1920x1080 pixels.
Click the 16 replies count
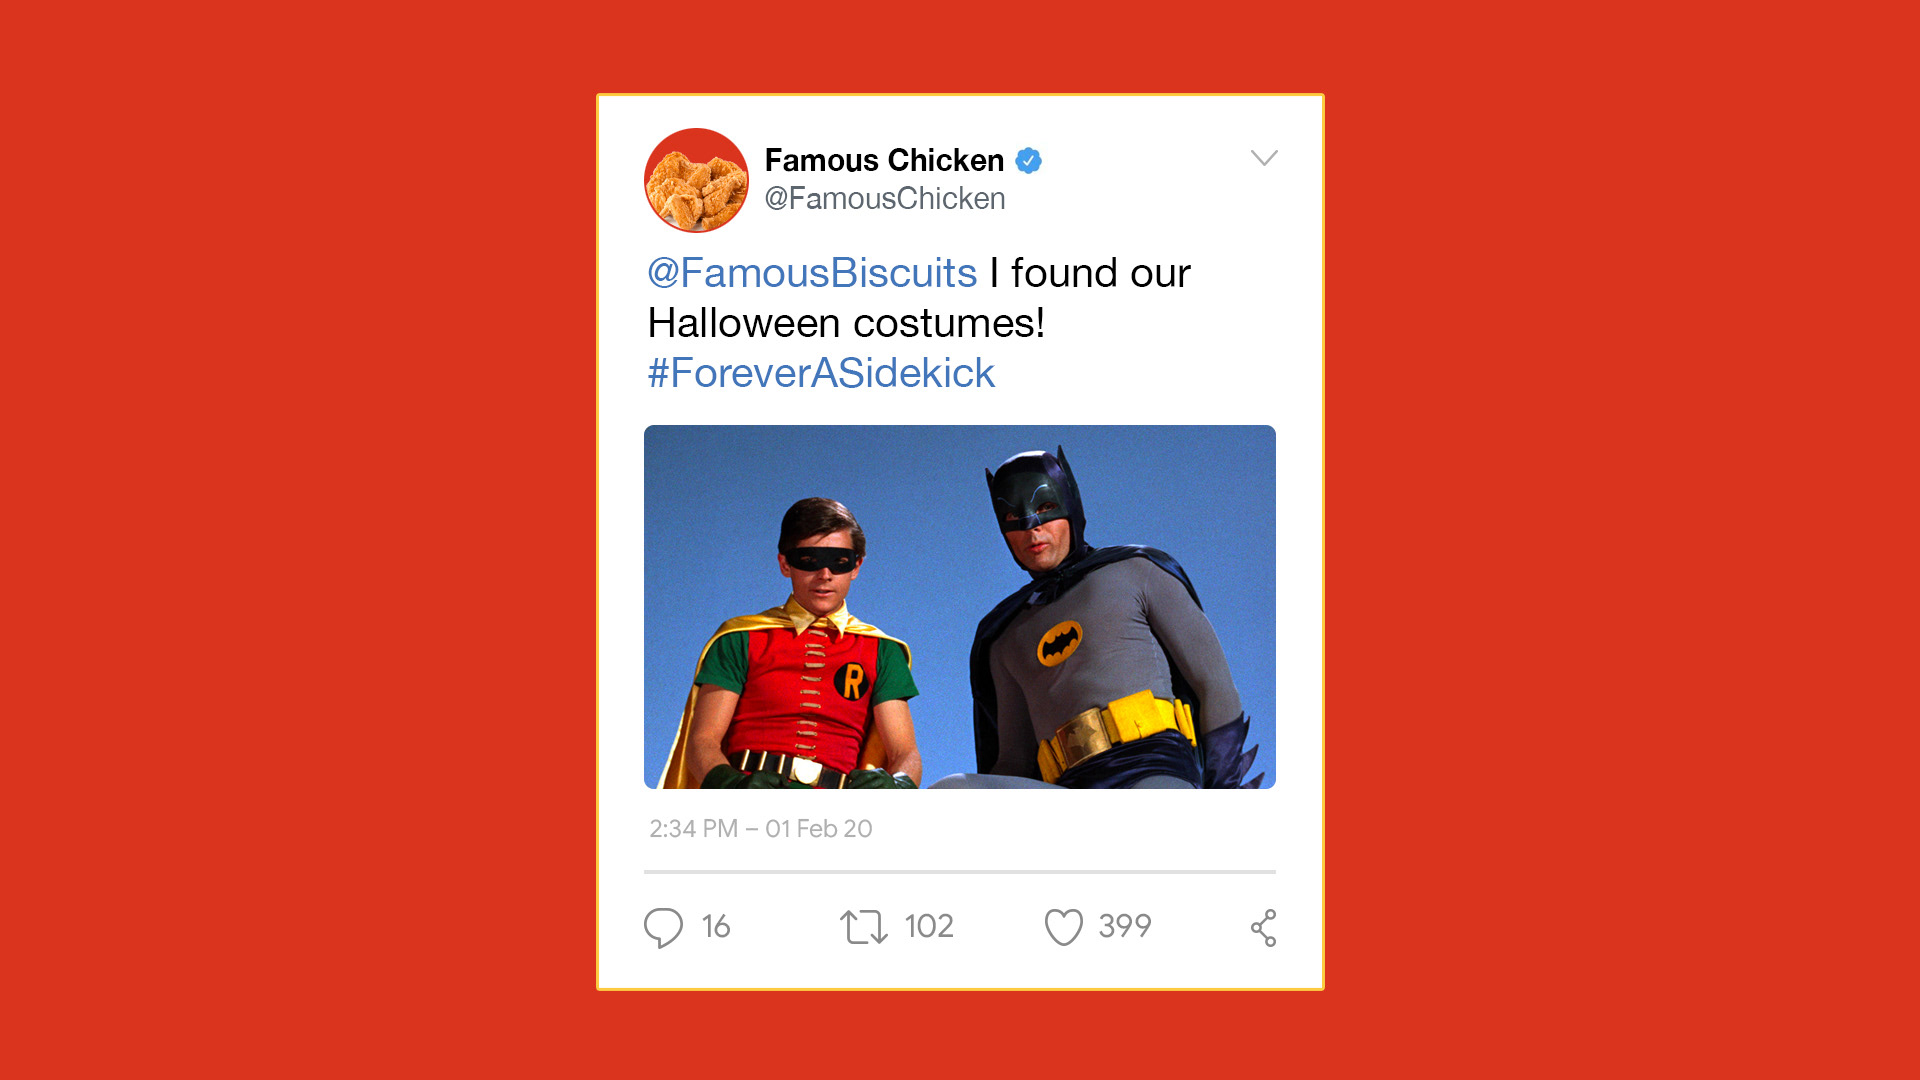(x=716, y=926)
